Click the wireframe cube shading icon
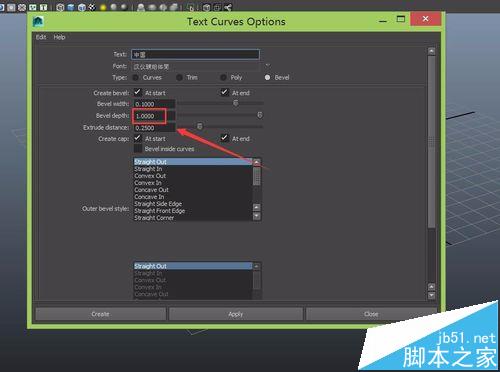This screenshot has width=500, height=372. click(x=60, y=7)
